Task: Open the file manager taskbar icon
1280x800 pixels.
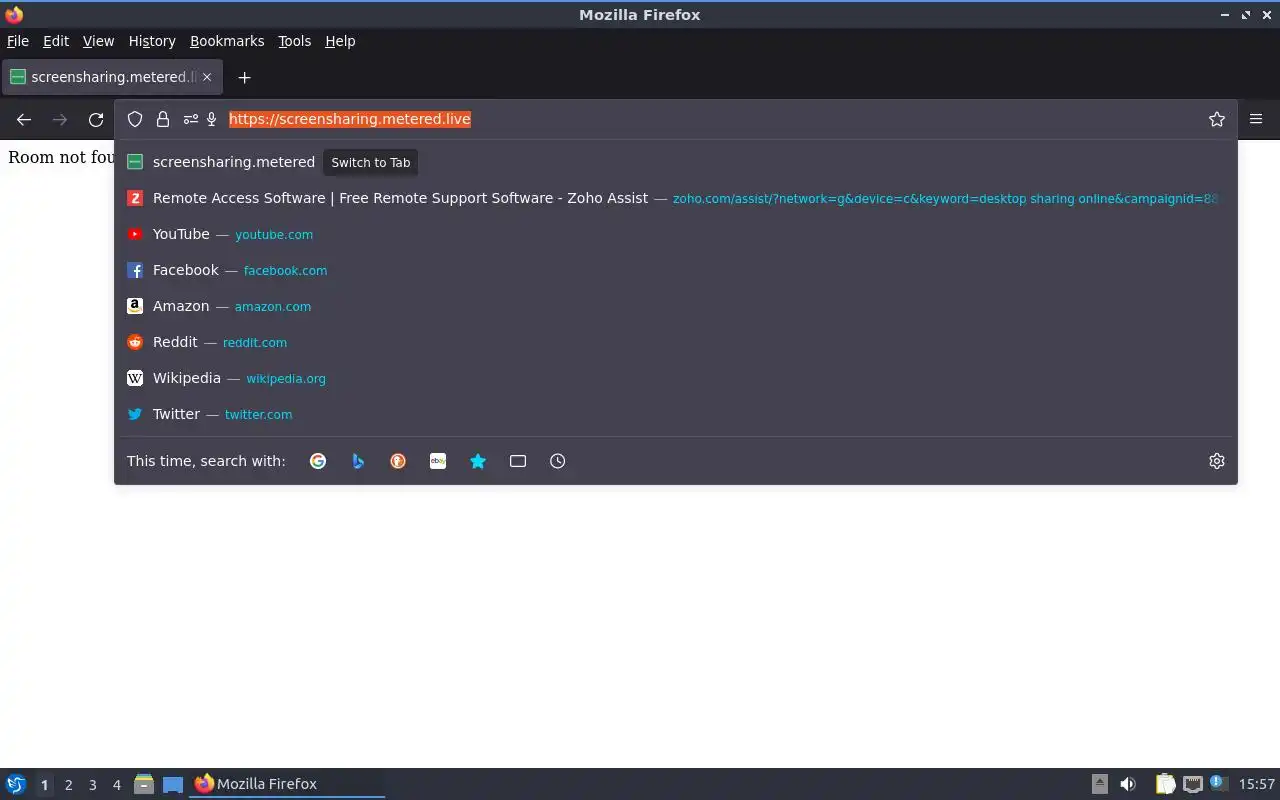Action: point(144,784)
